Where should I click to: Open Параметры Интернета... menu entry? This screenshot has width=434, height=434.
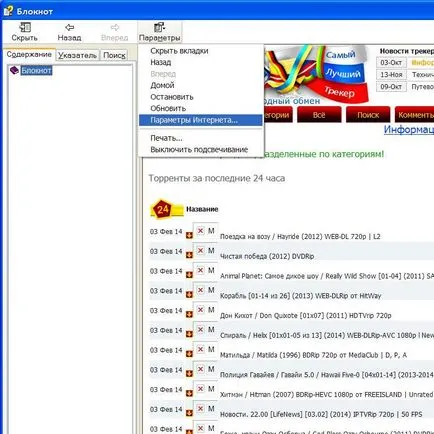[201, 120]
